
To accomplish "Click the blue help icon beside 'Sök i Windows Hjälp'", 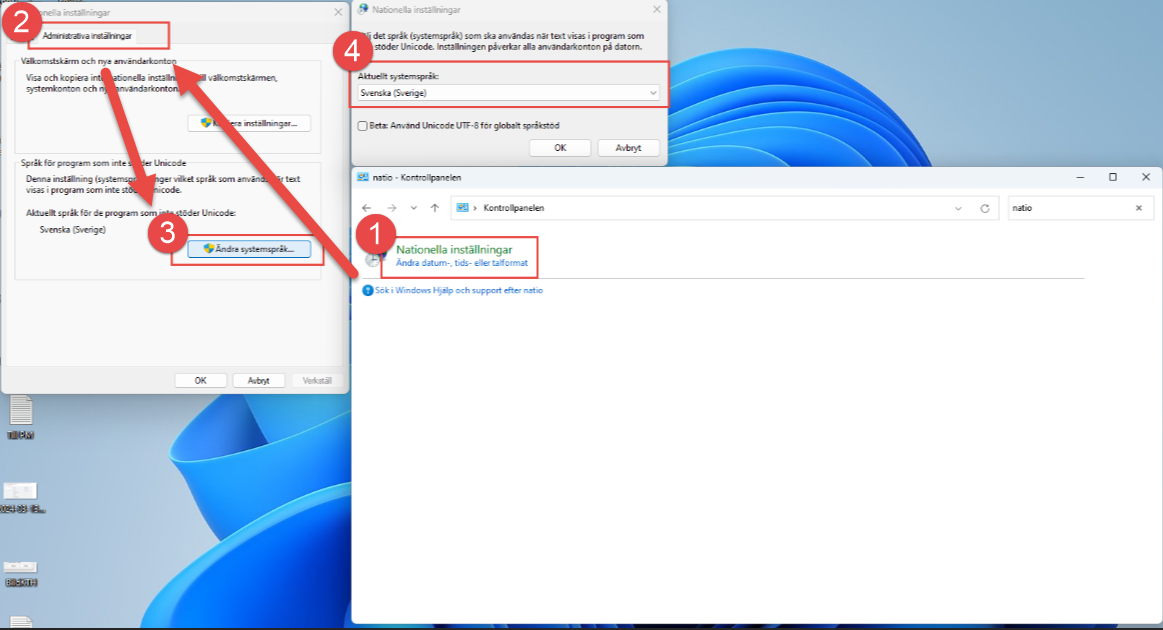I will coord(367,290).
